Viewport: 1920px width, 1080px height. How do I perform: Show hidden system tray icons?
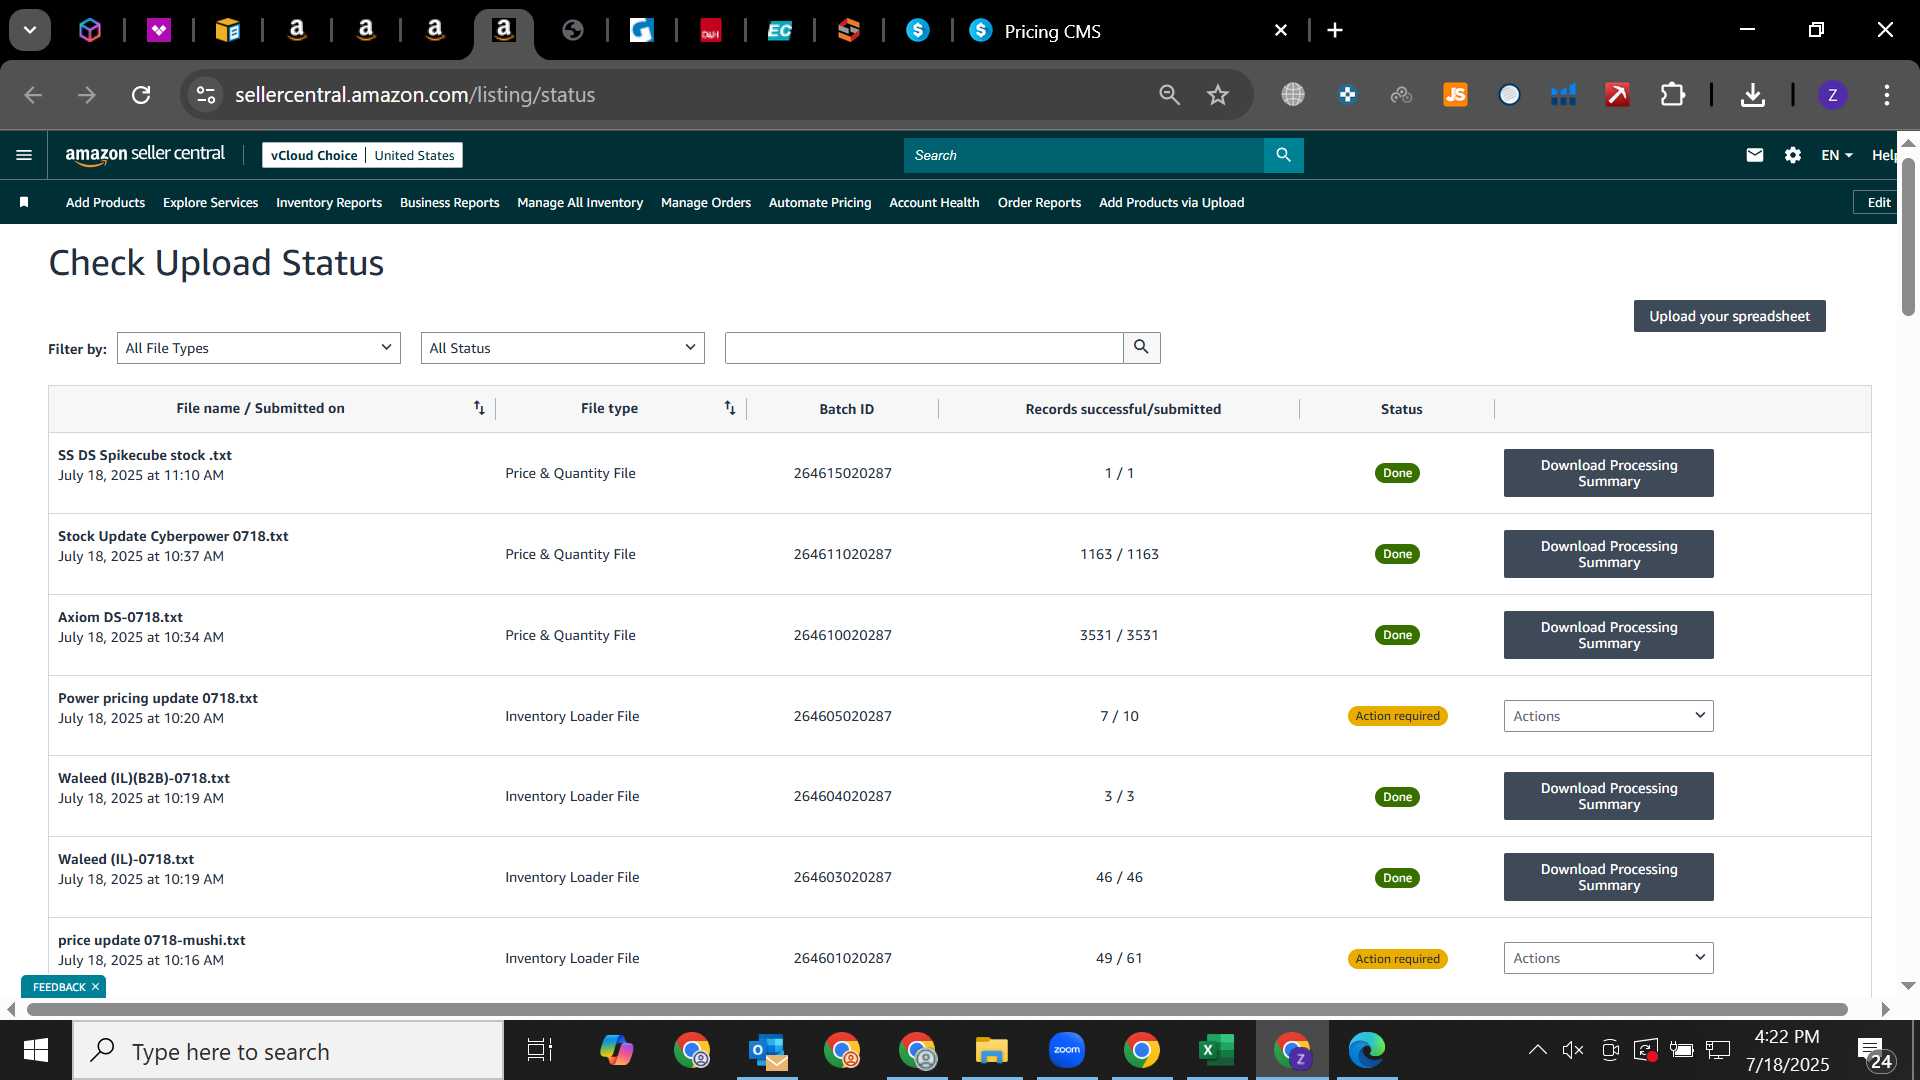coord(1537,1050)
